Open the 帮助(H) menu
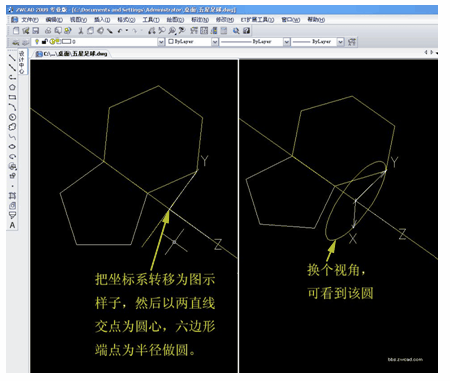 [x=316, y=20]
